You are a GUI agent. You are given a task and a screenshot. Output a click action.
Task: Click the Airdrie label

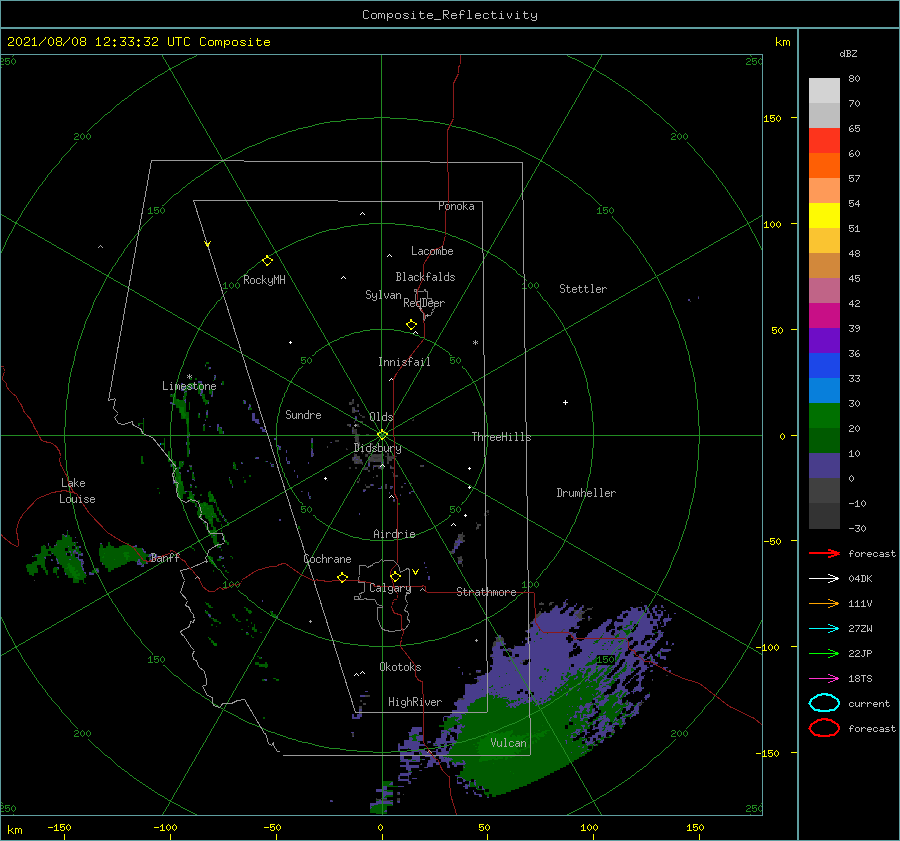[x=394, y=534]
